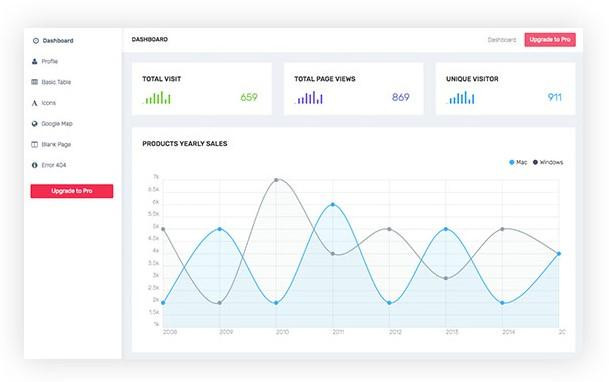Click the Windows 2013 data point
The image size is (609, 382).
tap(446, 278)
